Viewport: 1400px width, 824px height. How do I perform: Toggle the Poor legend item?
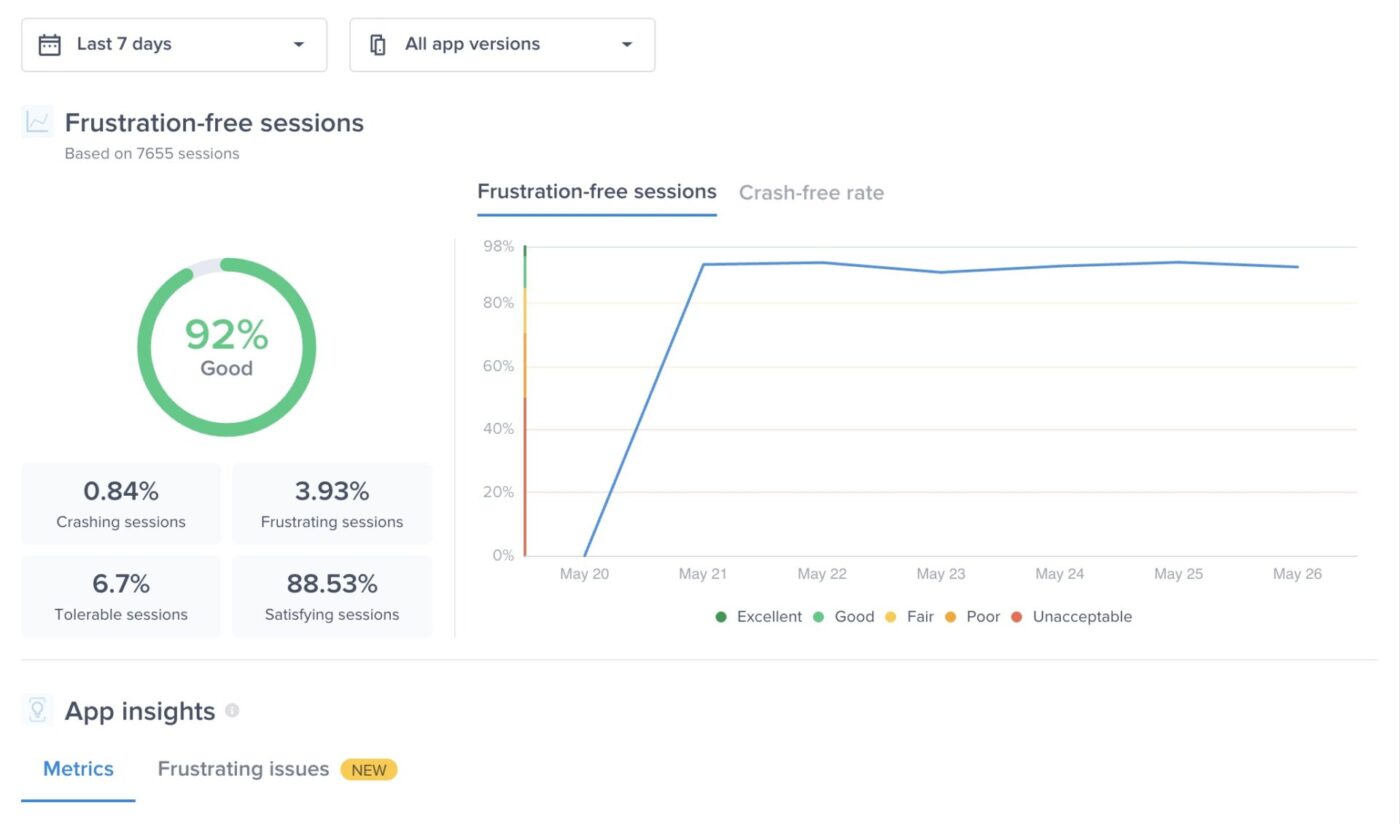[971, 617]
